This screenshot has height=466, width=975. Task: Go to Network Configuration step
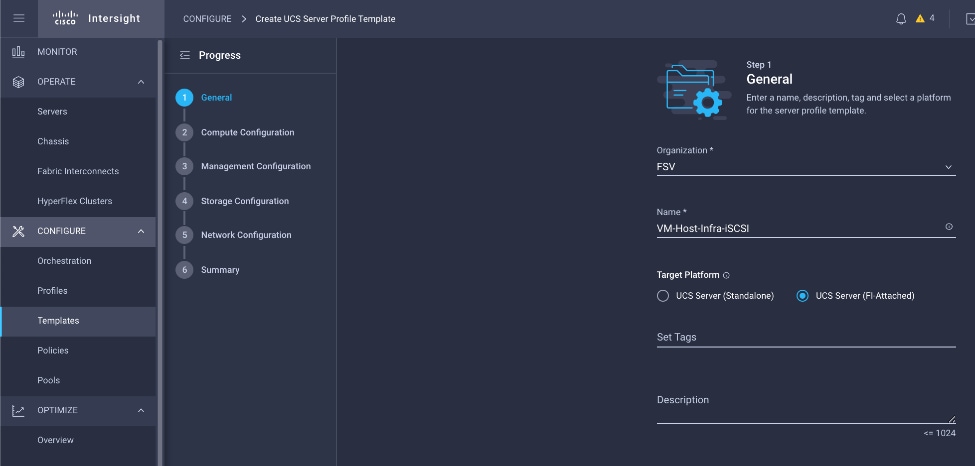246,235
